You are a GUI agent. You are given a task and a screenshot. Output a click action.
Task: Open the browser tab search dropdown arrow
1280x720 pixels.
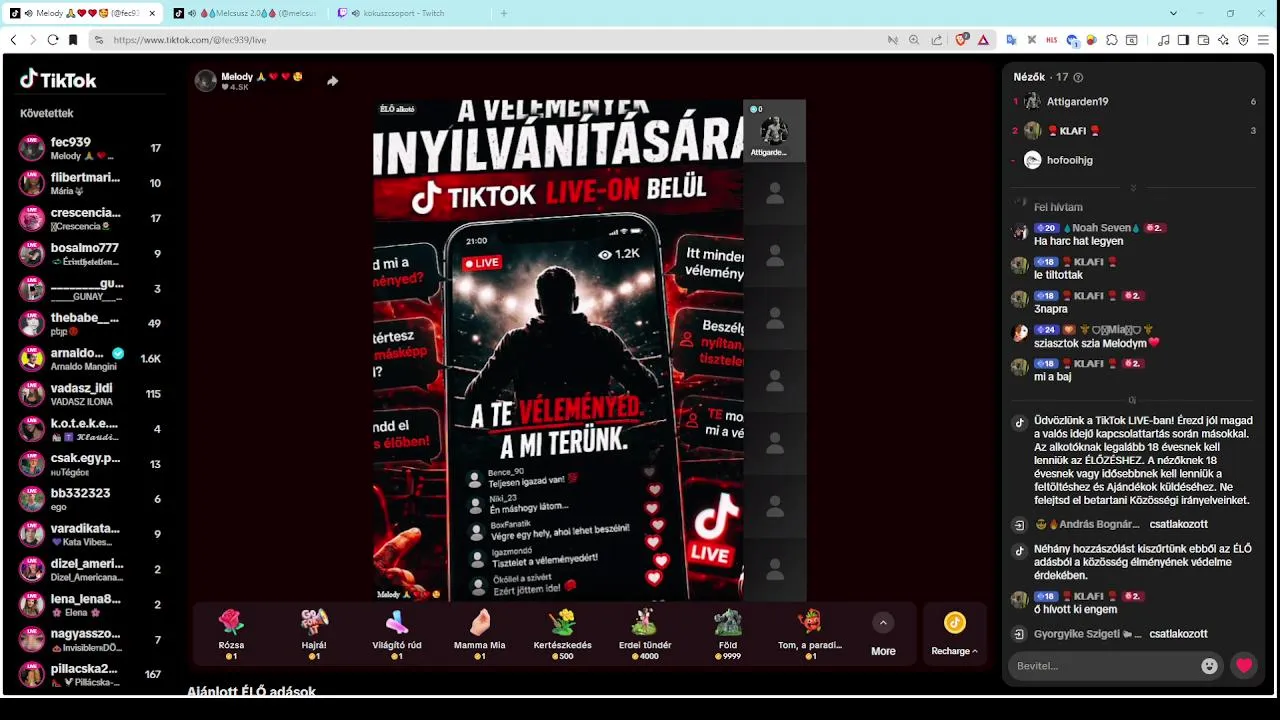tap(1173, 13)
